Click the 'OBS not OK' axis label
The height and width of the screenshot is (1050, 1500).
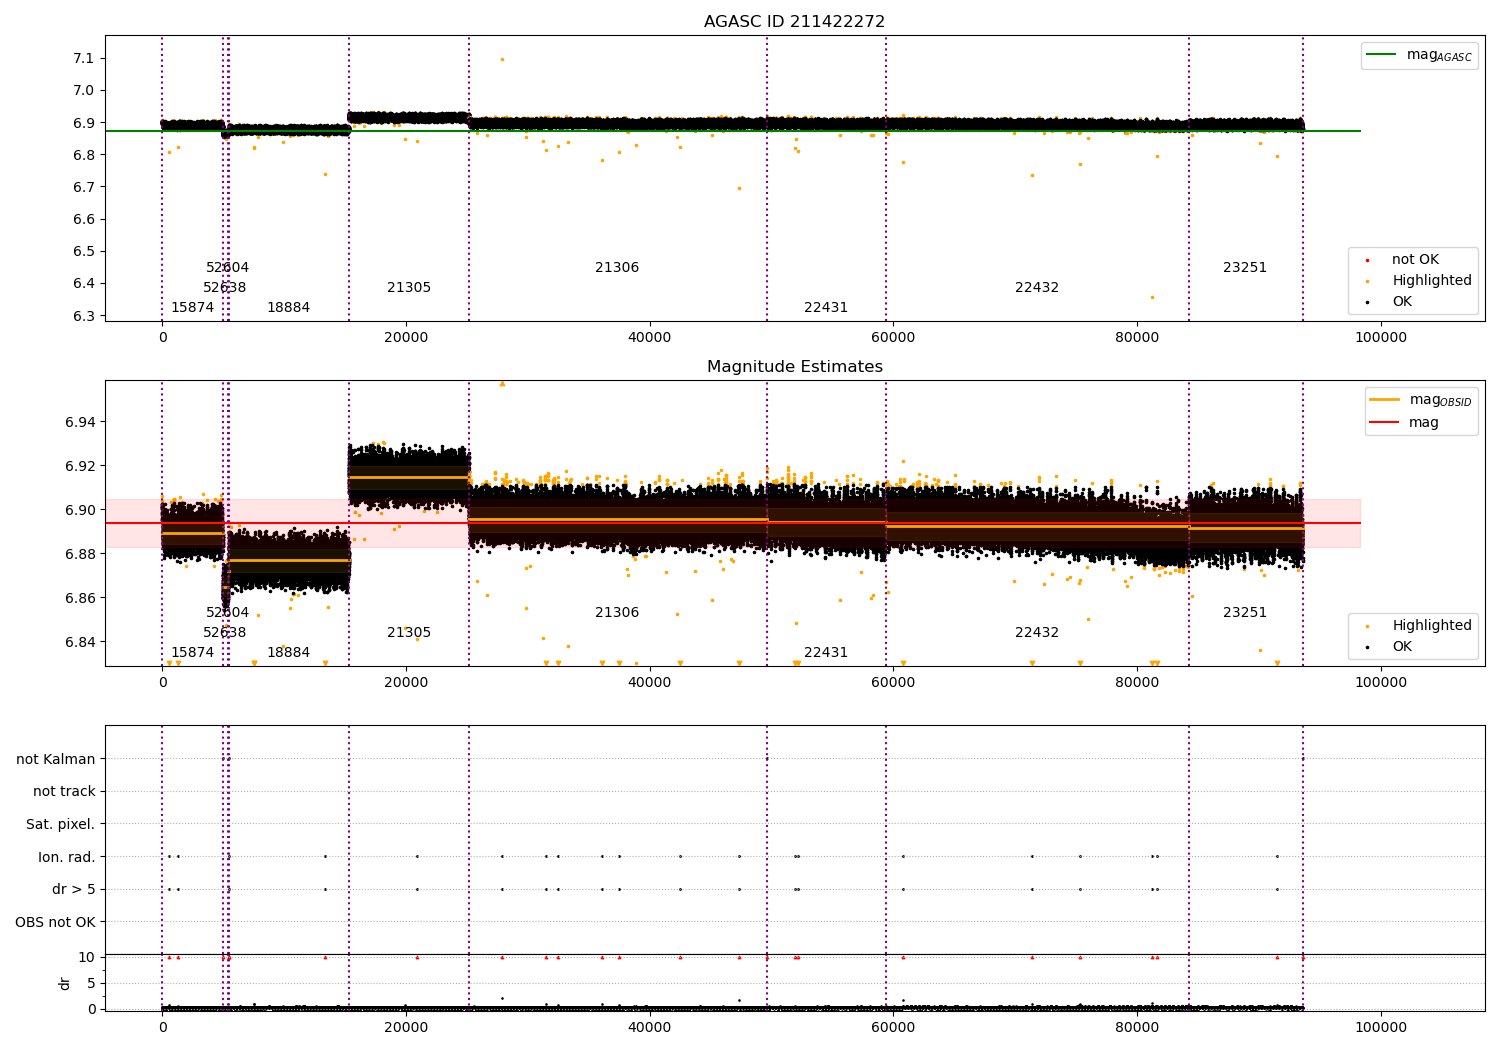click(x=55, y=923)
